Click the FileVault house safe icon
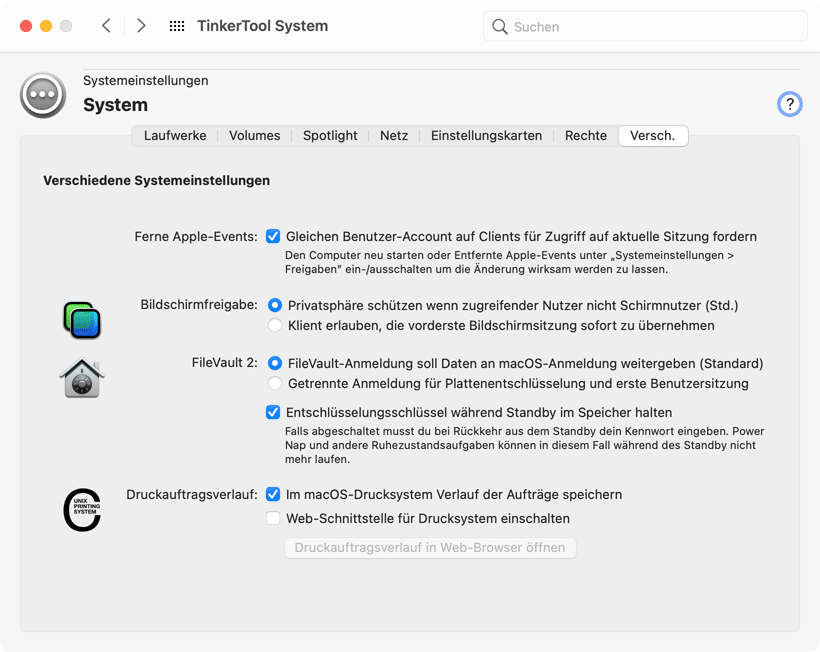The height and width of the screenshot is (652, 820). pyautogui.click(x=82, y=378)
